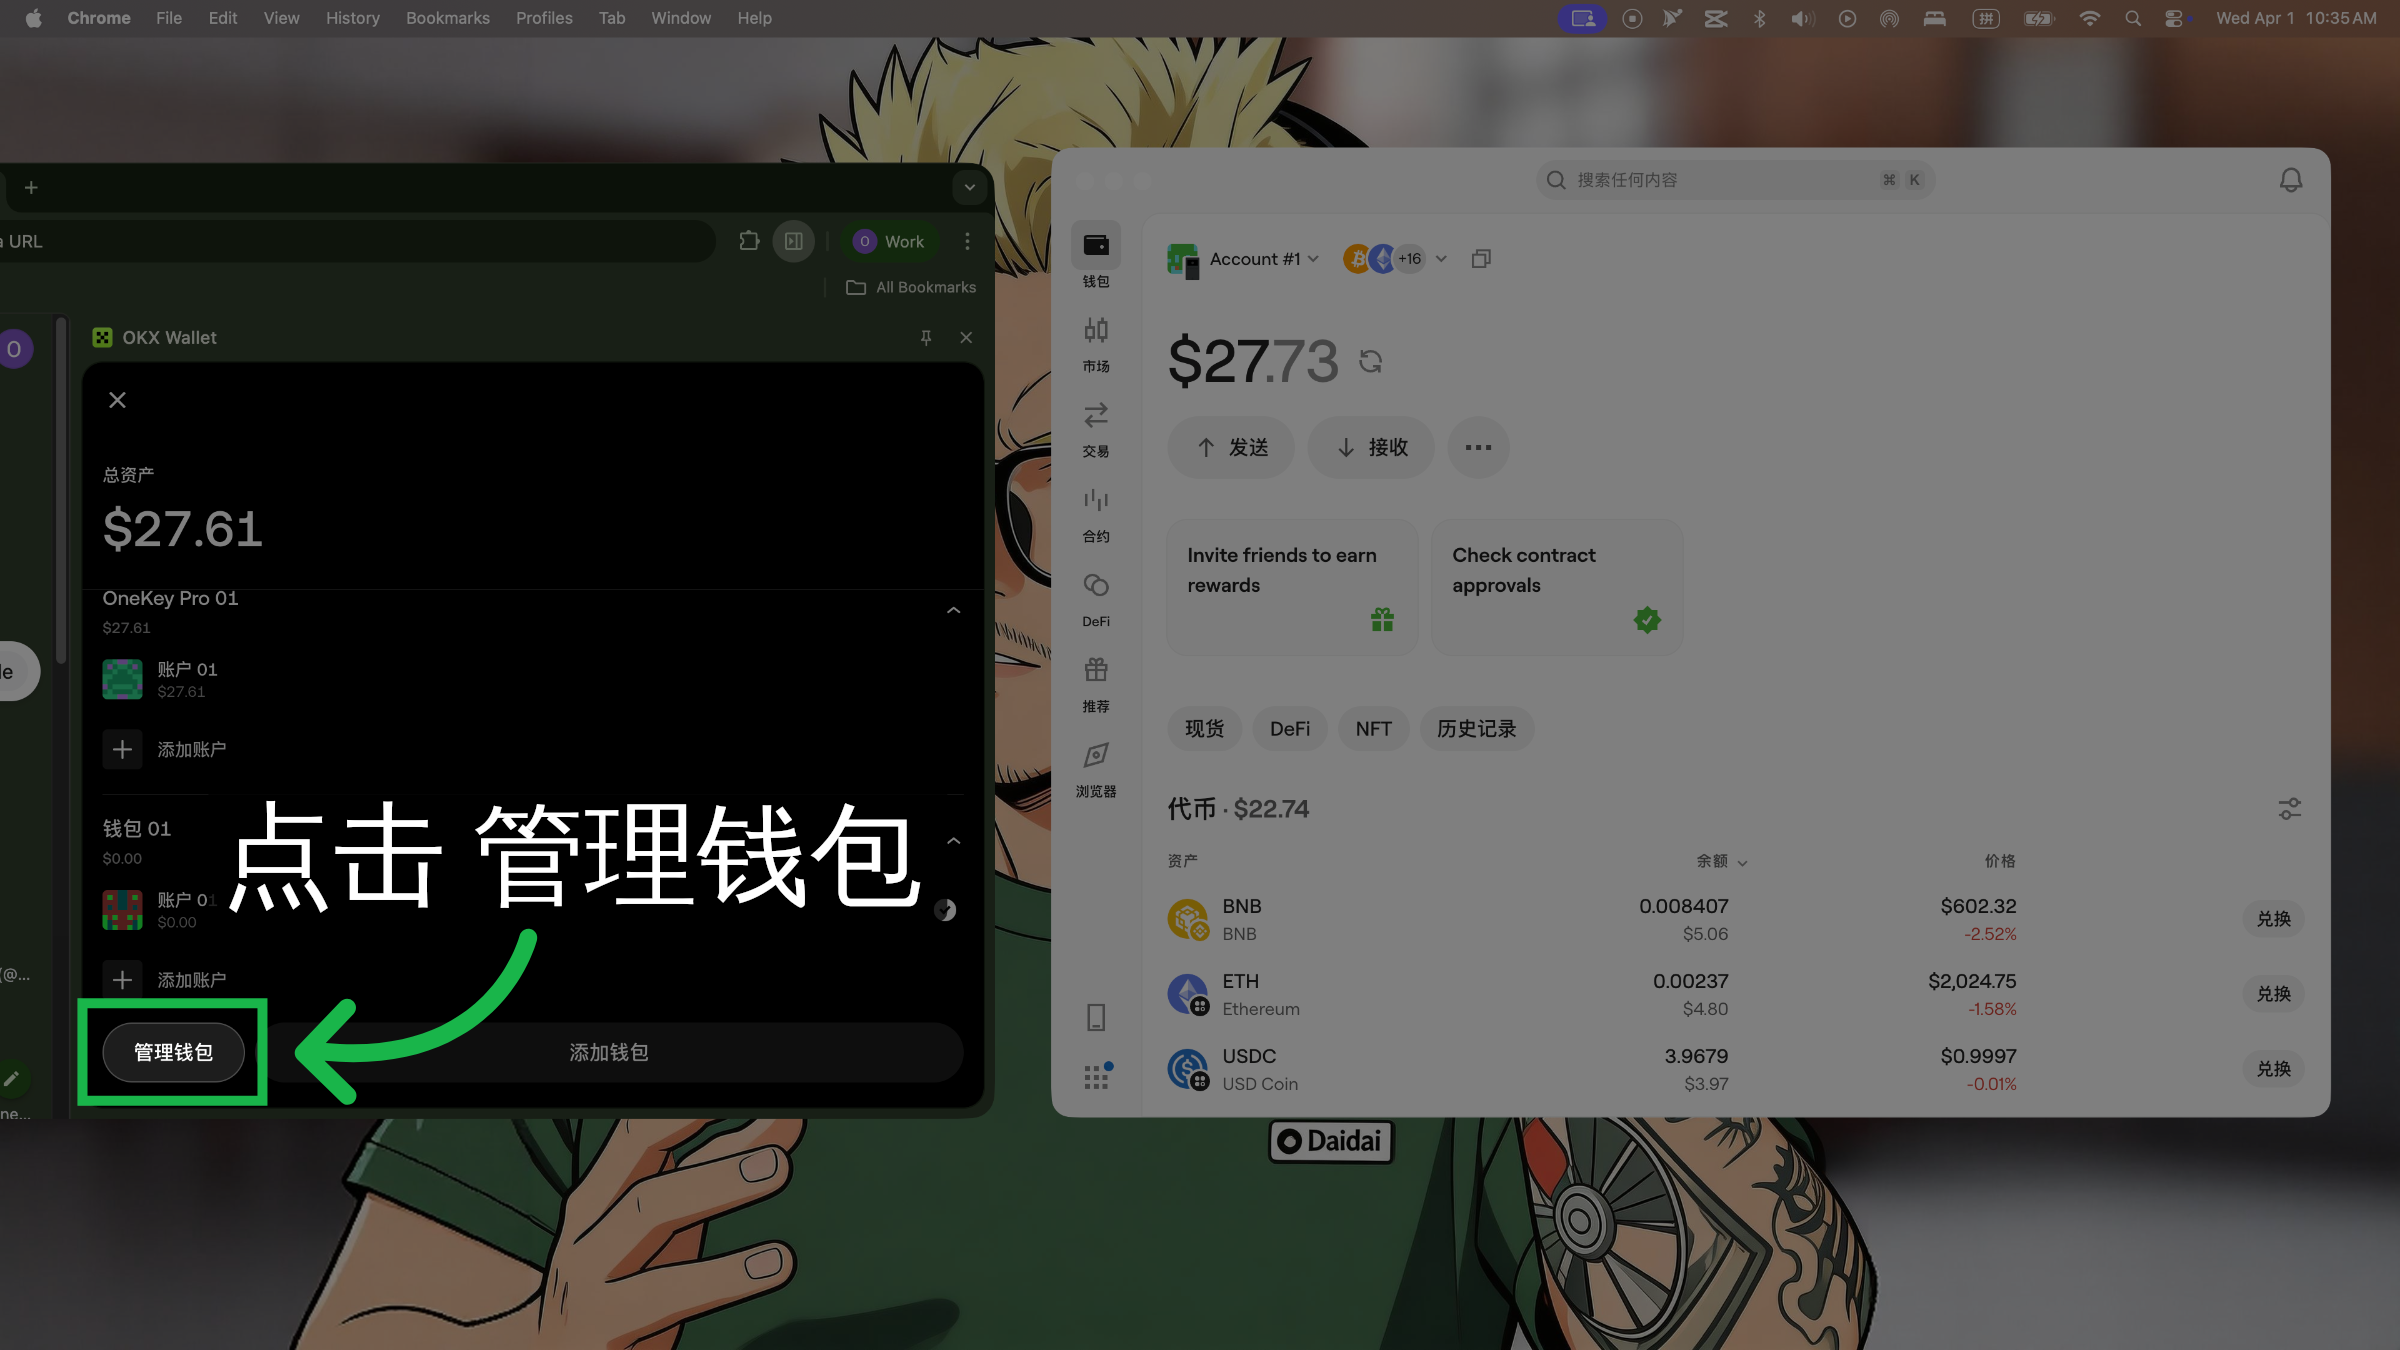This screenshot has height=1350, width=2400.
Task: Switch to DeFi tab in wallet
Action: [1289, 729]
